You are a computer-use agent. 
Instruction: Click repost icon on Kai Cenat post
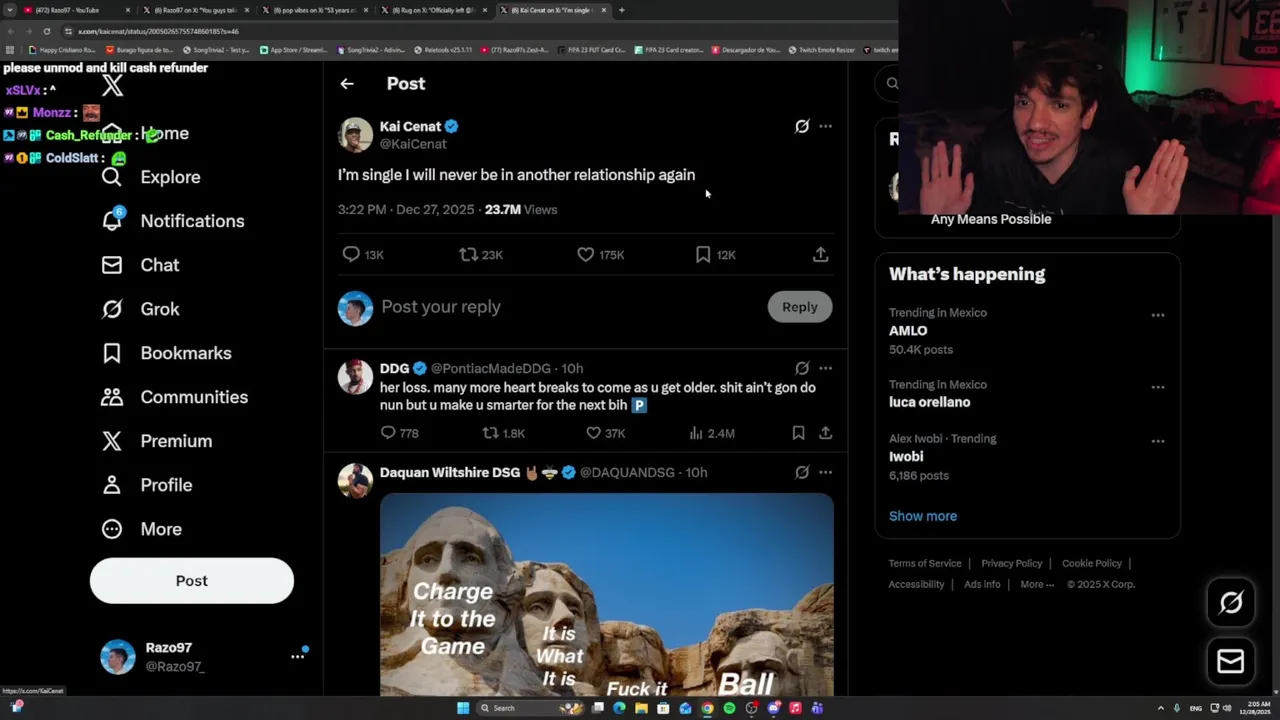468,254
